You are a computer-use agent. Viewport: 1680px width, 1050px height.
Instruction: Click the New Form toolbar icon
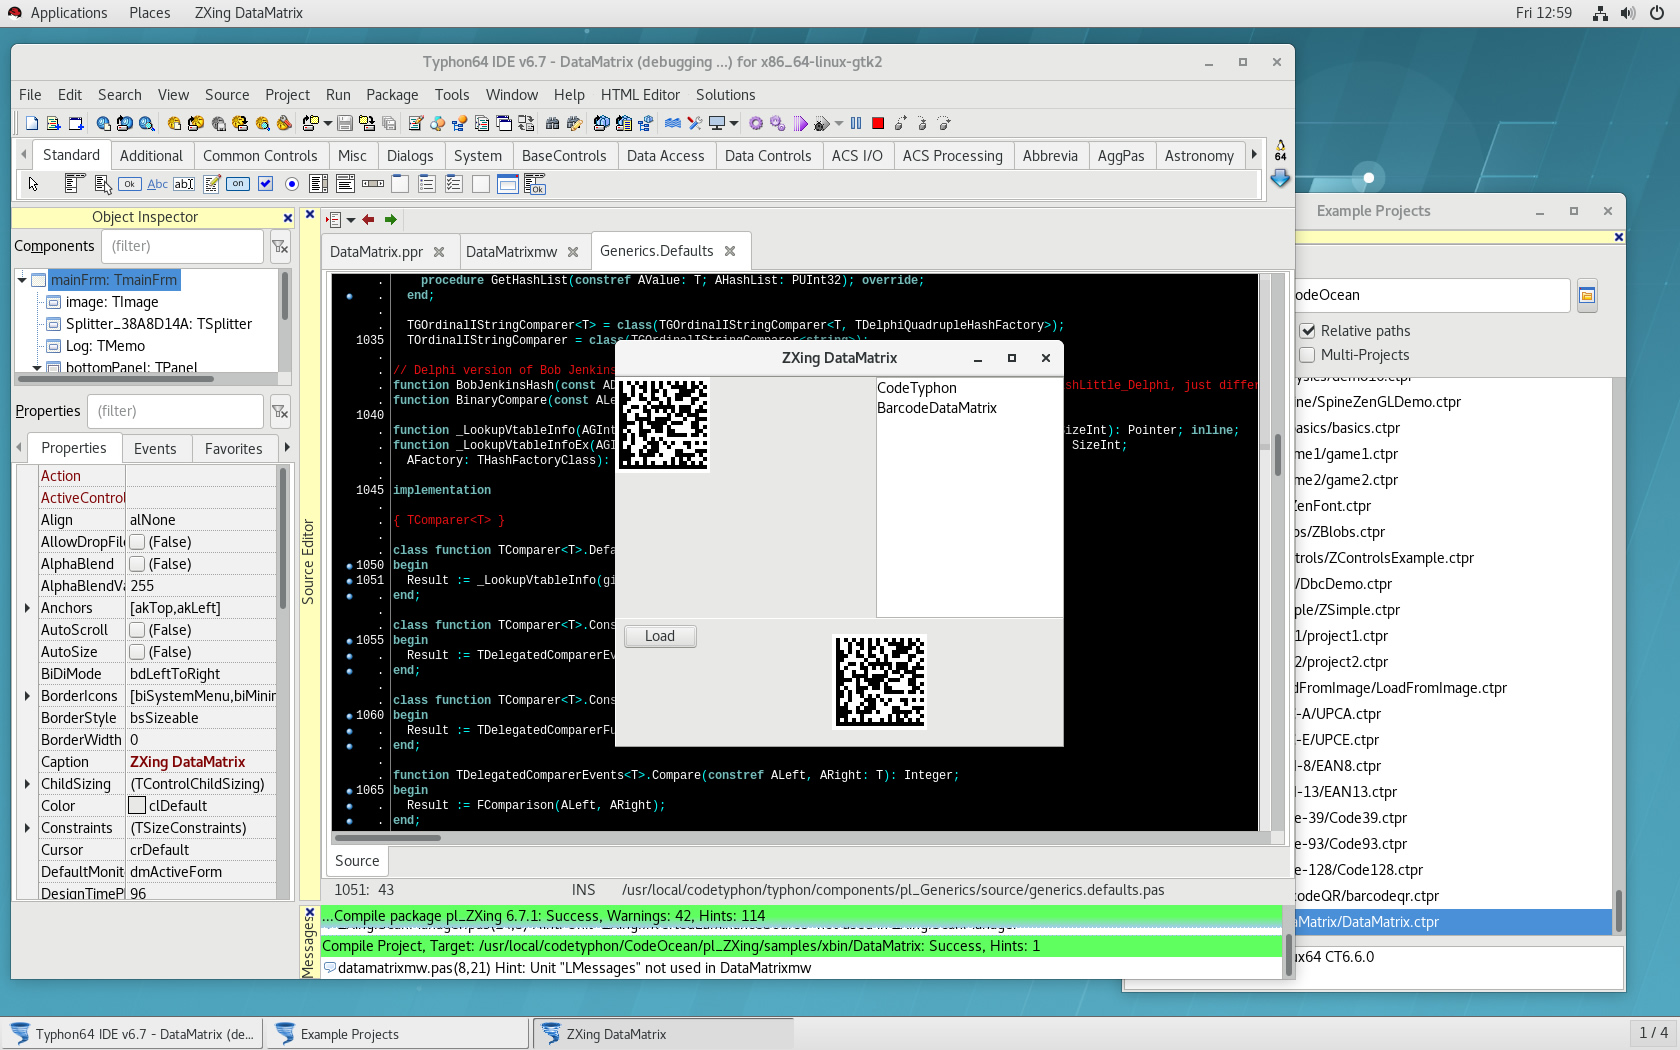[x=75, y=123]
